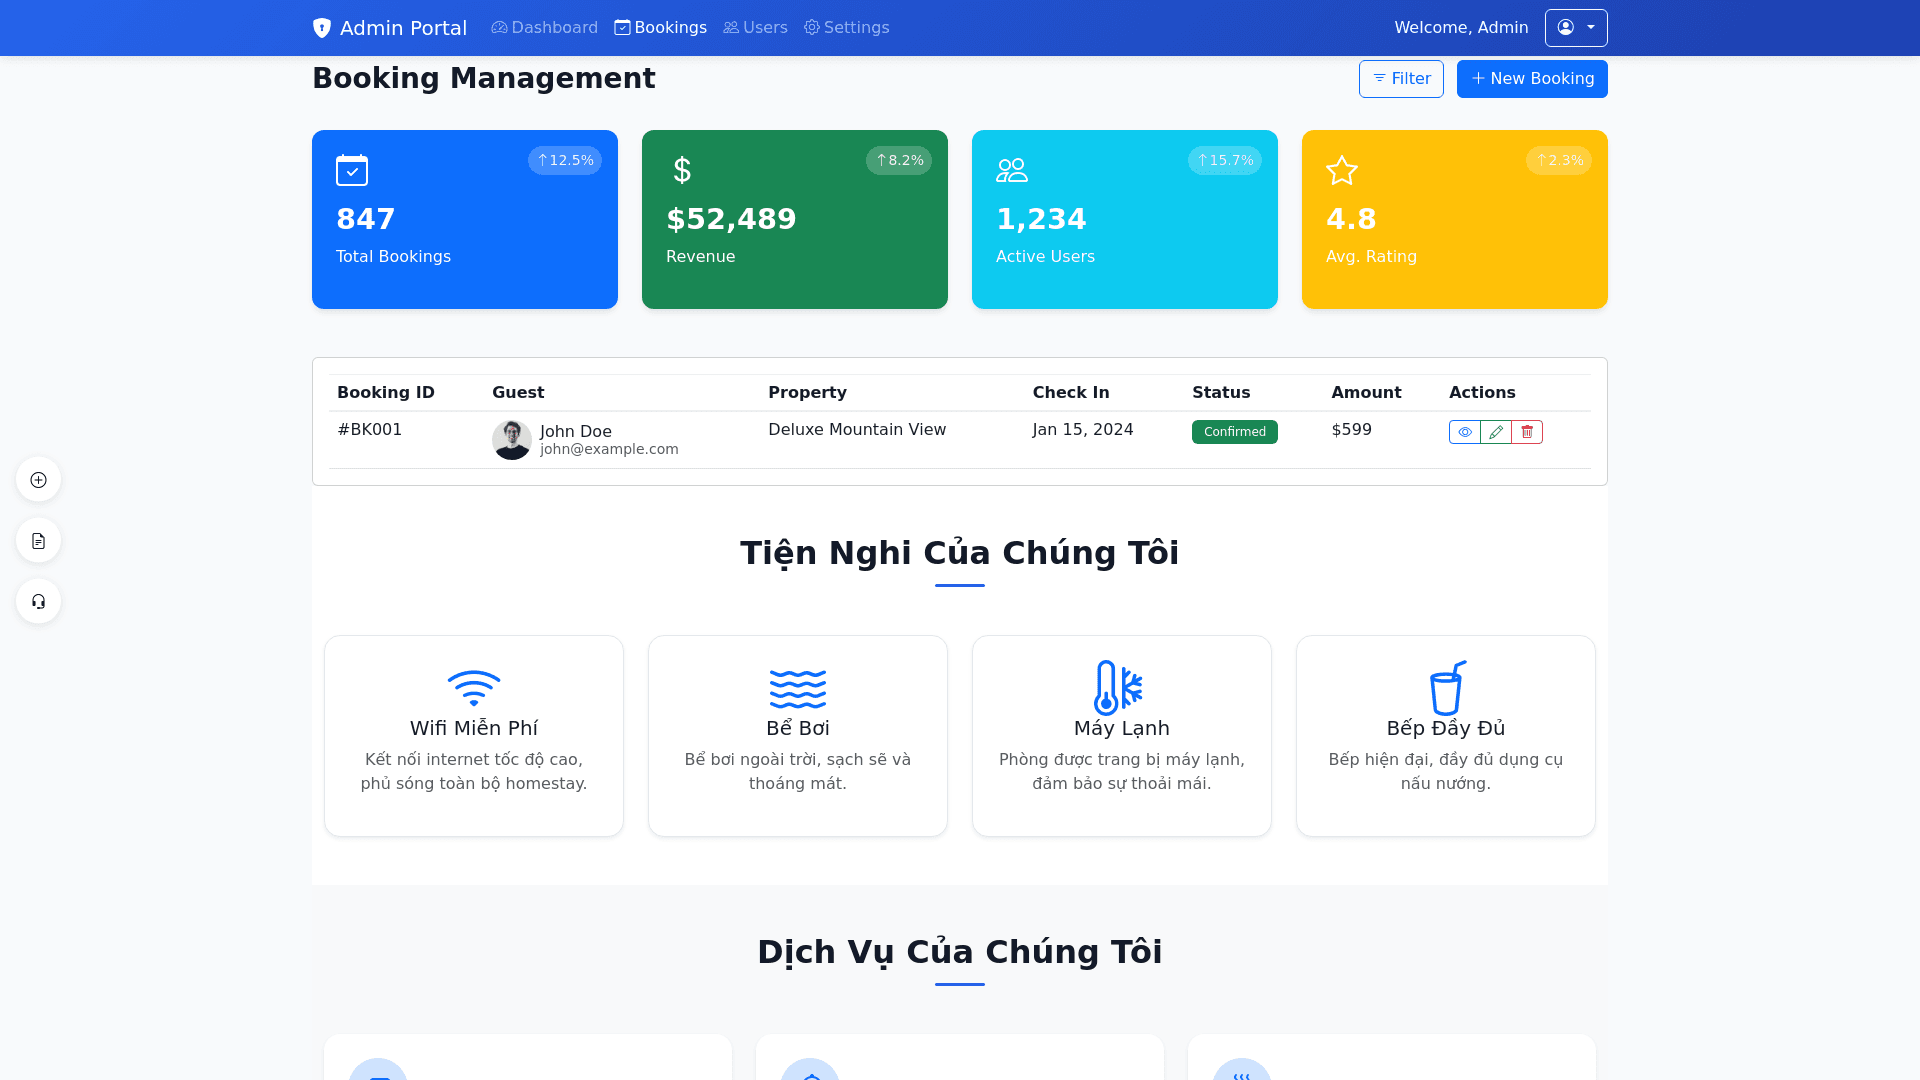Click the Confirmed status badge
Screen dimensions: 1920x1080
point(1234,432)
